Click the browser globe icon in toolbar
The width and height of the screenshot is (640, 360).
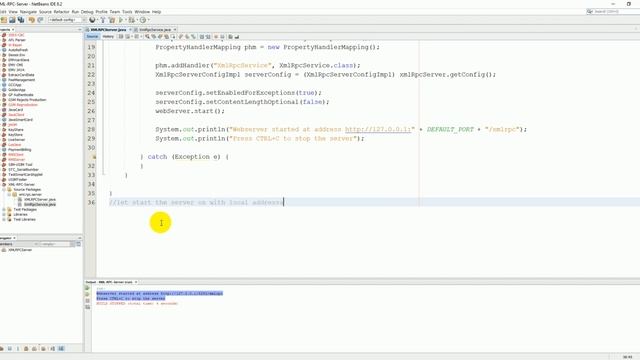pyautogui.click(x=92, y=20)
